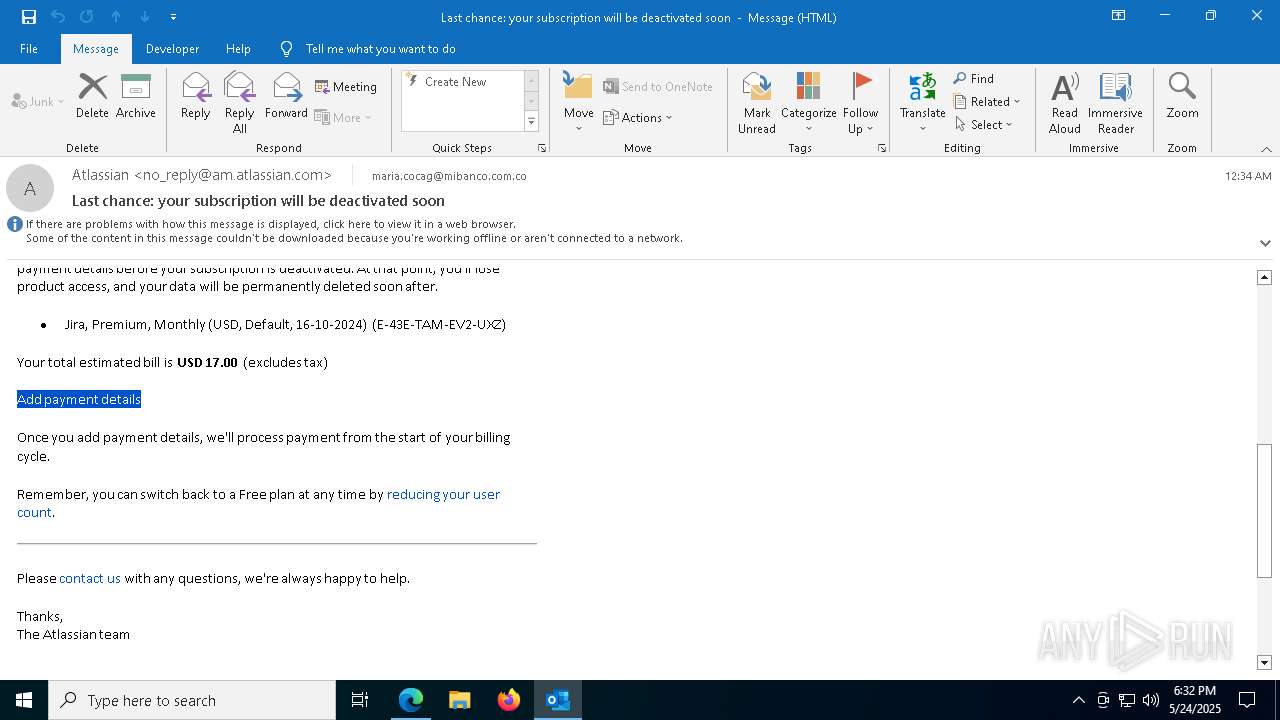Open the Select dropdown

pos(984,124)
